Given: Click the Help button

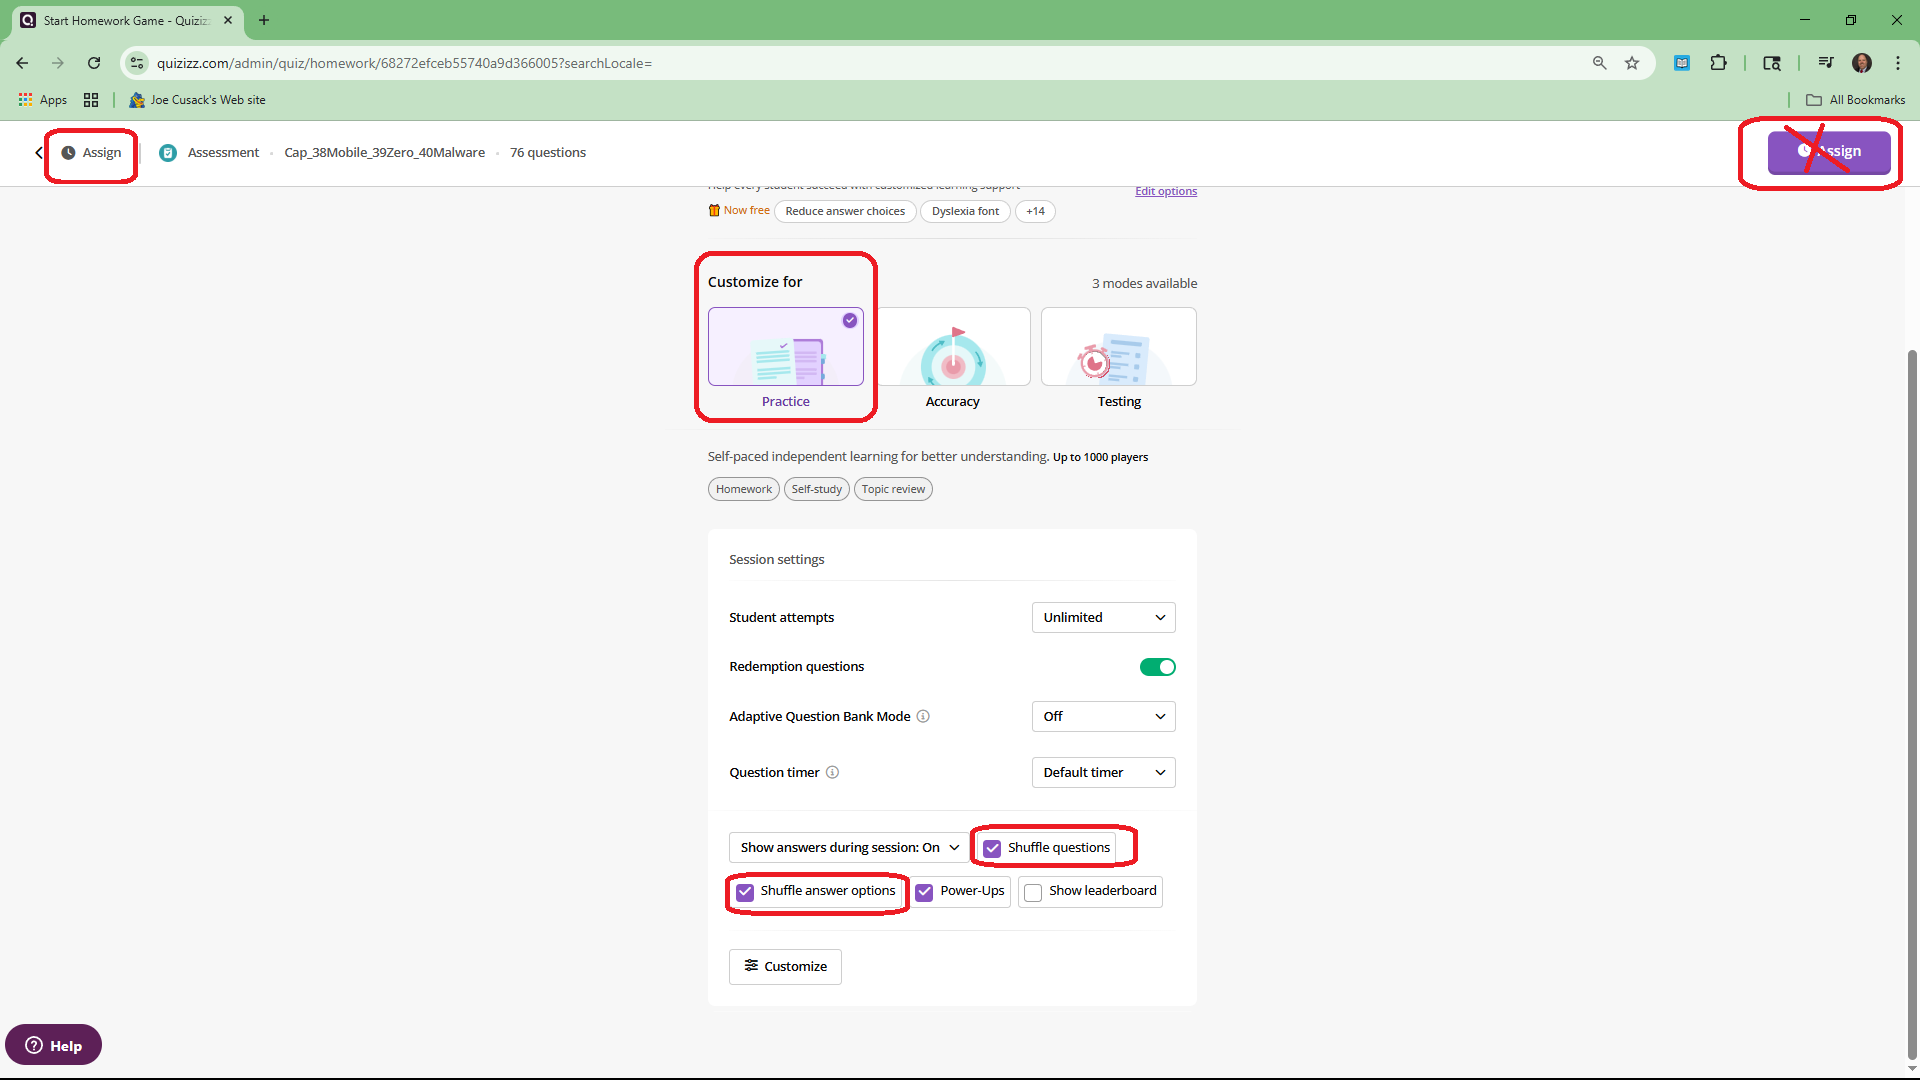Looking at the screenshot, I should click(54, 1045).
